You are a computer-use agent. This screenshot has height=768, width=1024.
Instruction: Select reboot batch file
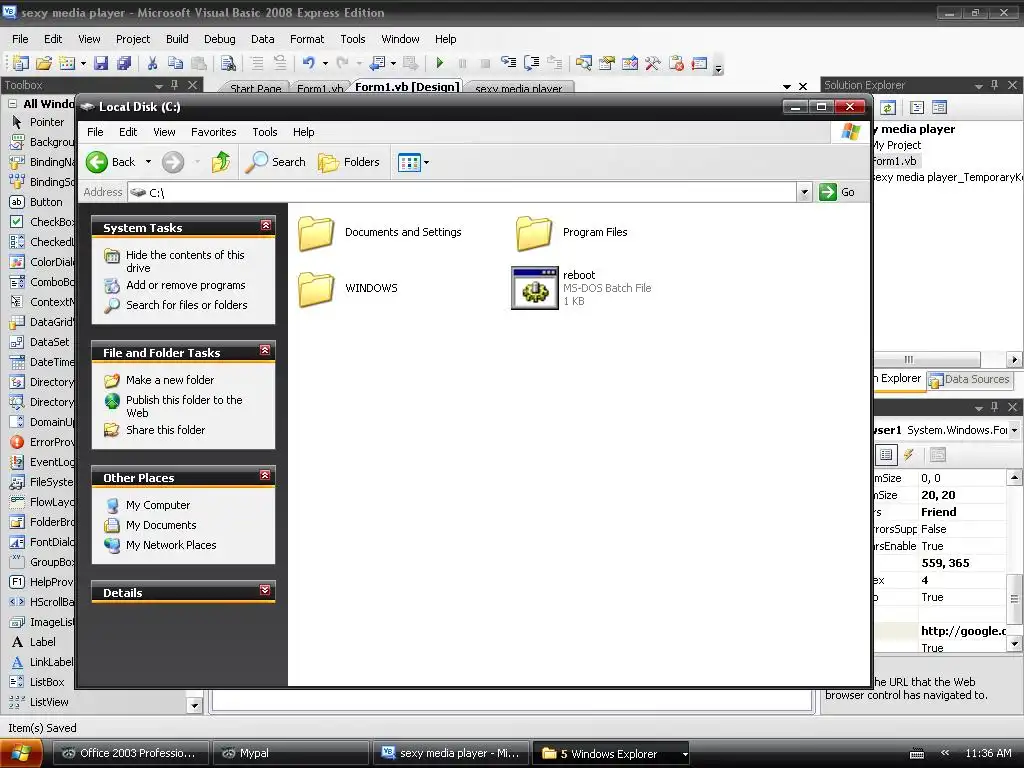pyautogui.click(x=581, y=288)
